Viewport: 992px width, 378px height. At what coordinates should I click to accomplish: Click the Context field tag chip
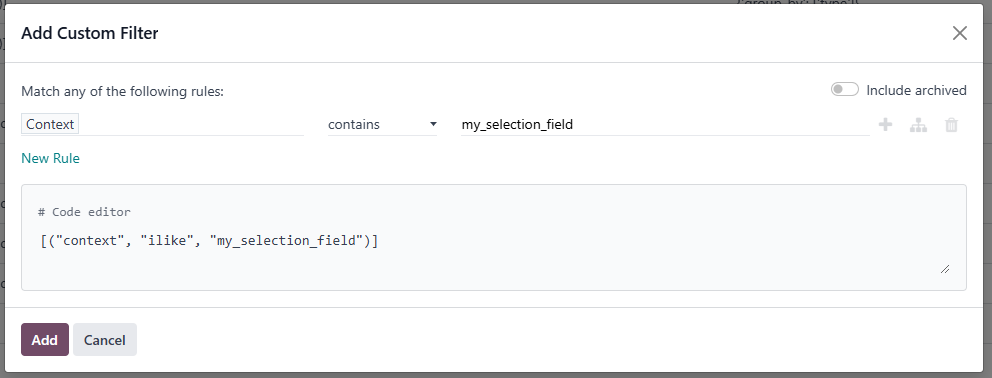(x=50, y=125)
